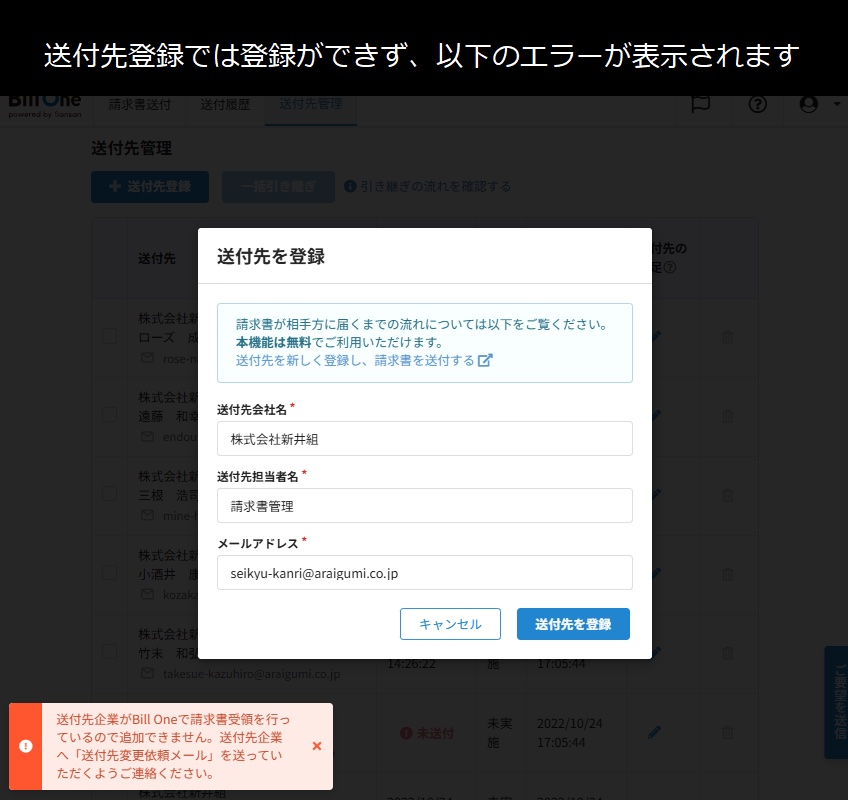Image resolution: width=848 pixels, height=800 pixels.
Task: Click the error notification exclamation icon
Action: pos(25,746)
